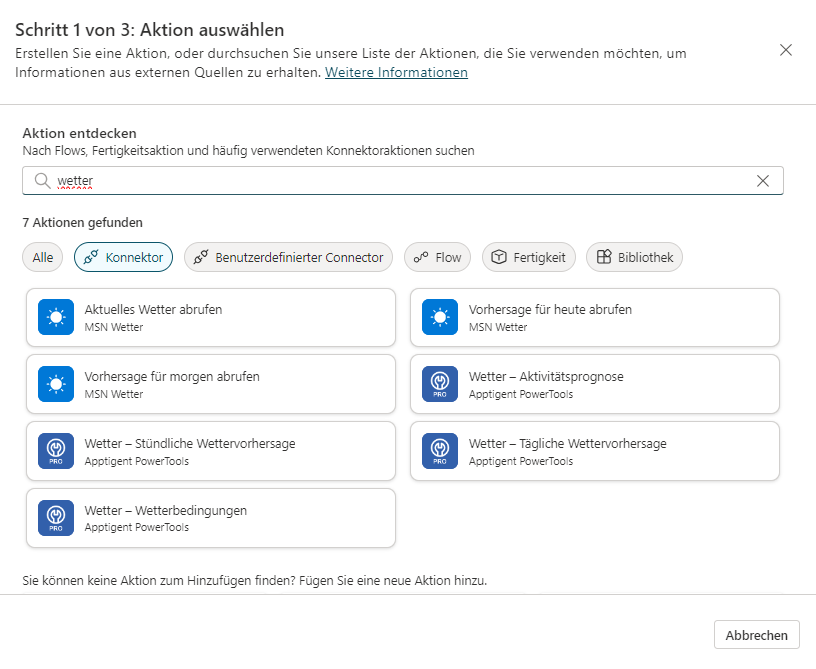
Task: Choose the Wetter – Tägliche Wettervorhersage action
Action: pyautogui.click(x=594, y=452)
